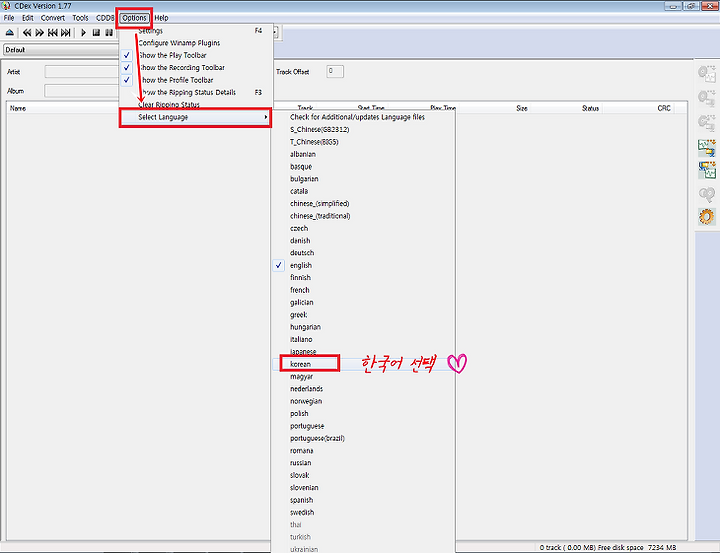Image resolution: width=720 pixels, height=553 pixels.
Task: Click the Play button in the toolbar
Action: pos(84,33)
